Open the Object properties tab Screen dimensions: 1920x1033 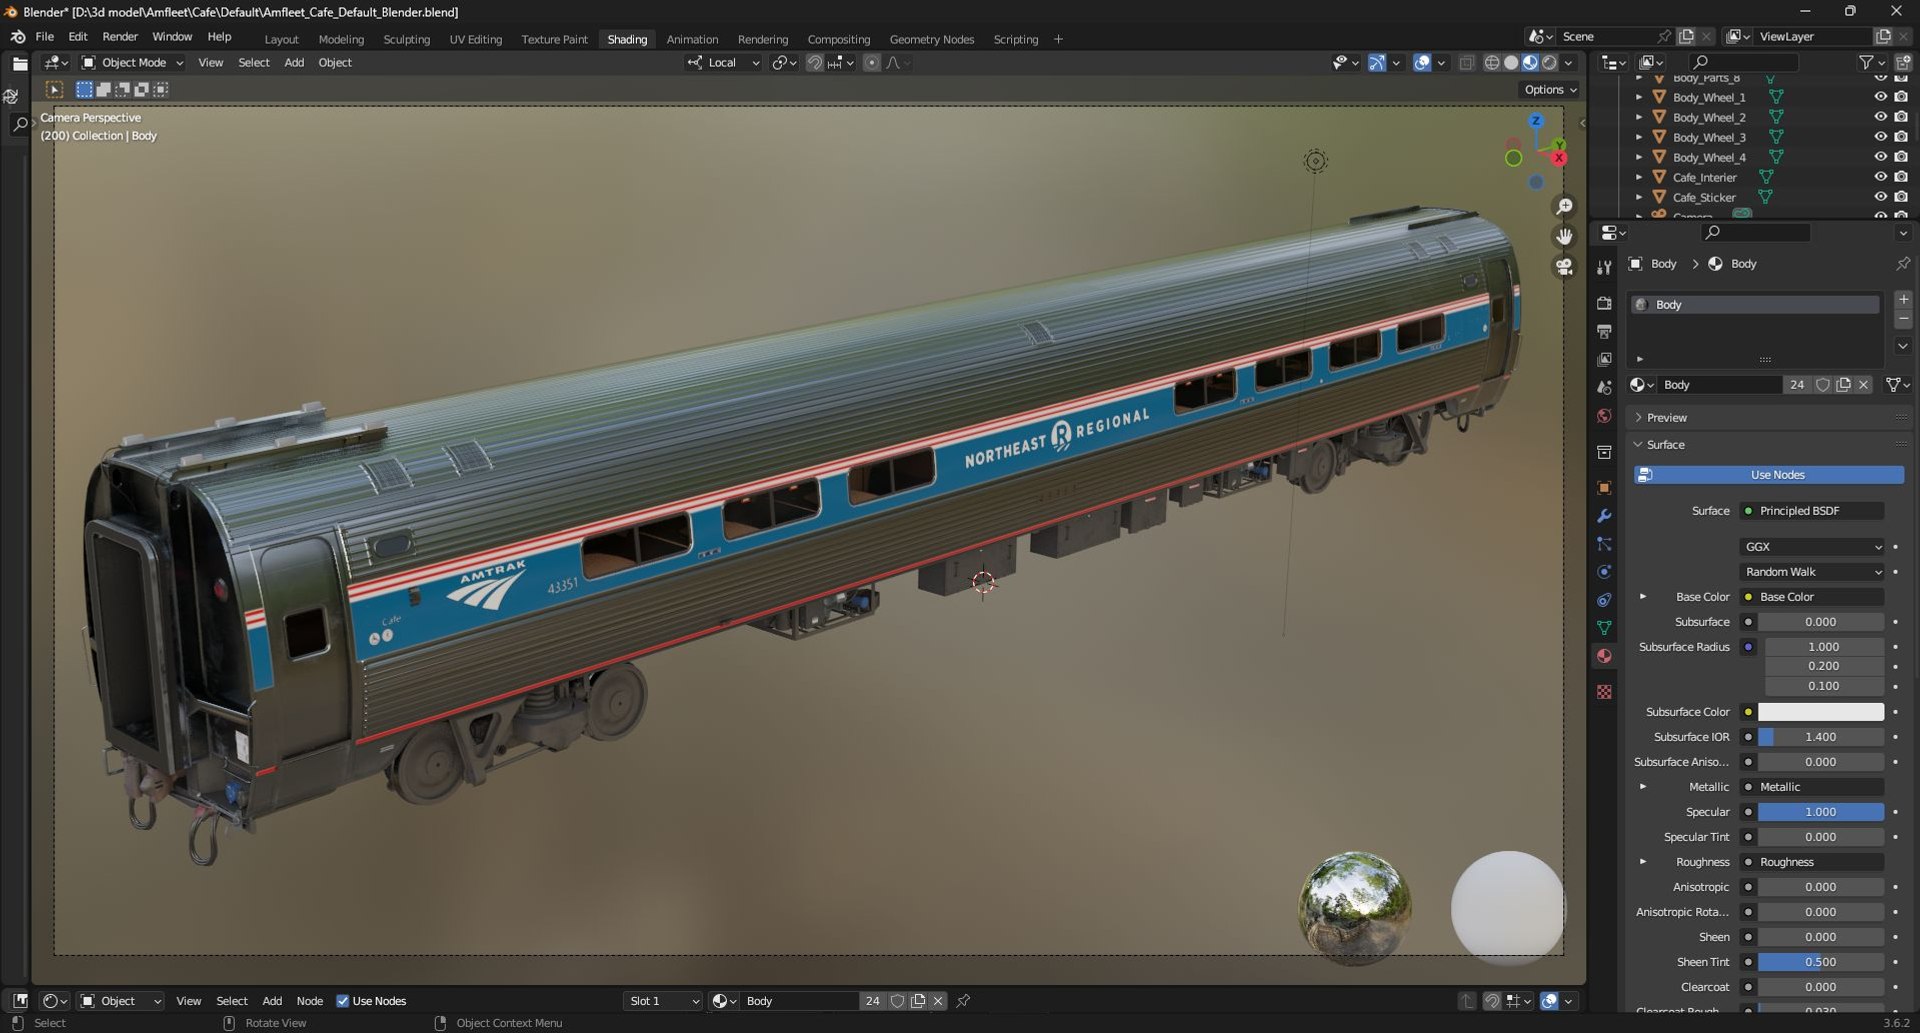1604,488
